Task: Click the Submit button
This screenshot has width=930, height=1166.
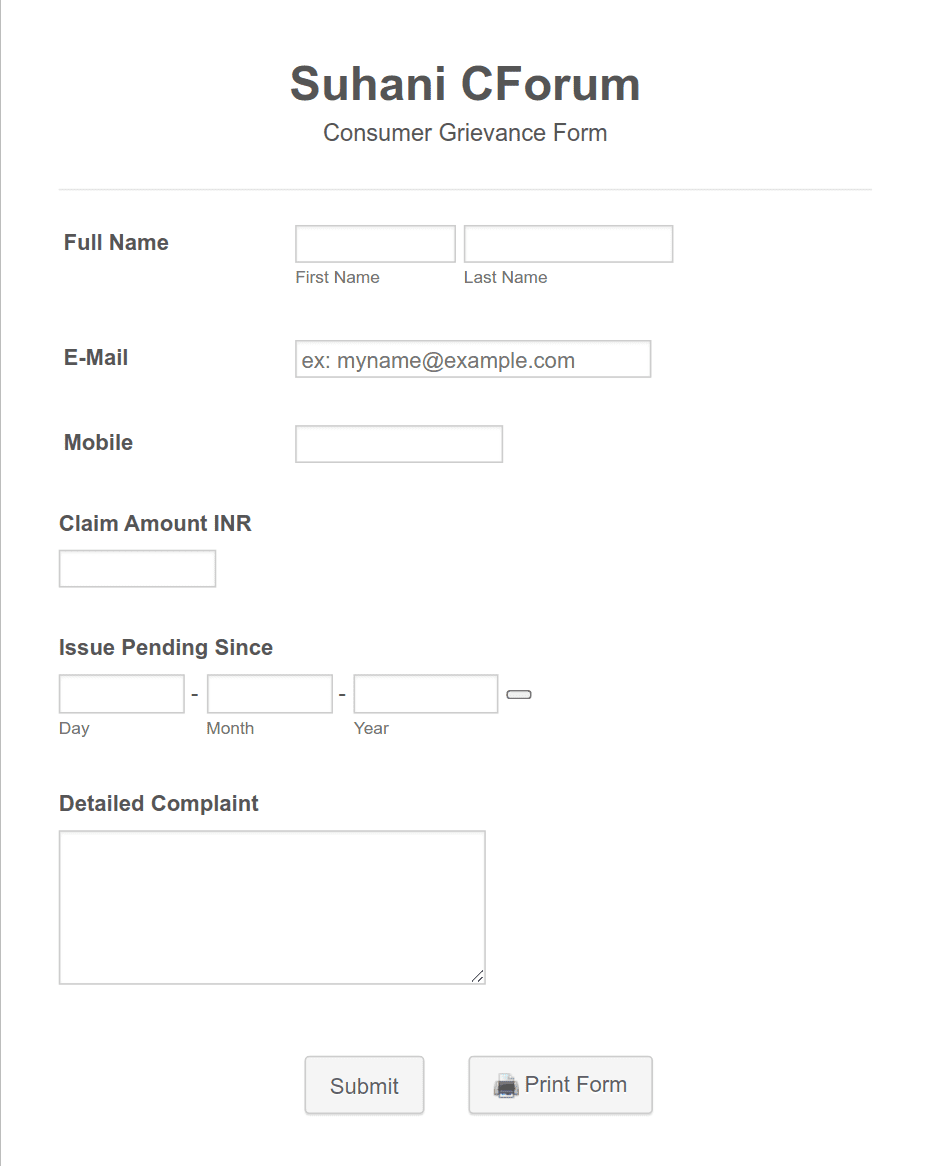Action: (364, 1085)
